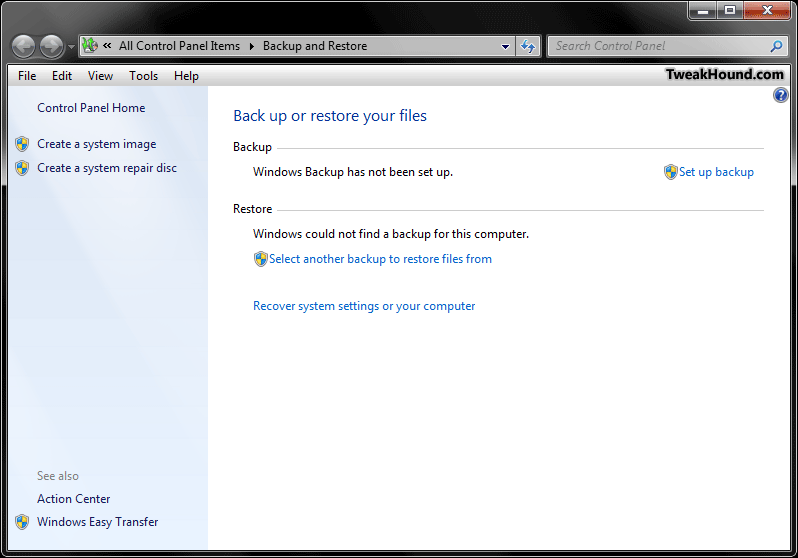The image size is (798, 558).
Task: Expand breadcrumb arrow after All Control Panel Items
Action: (x=251, y=46)
